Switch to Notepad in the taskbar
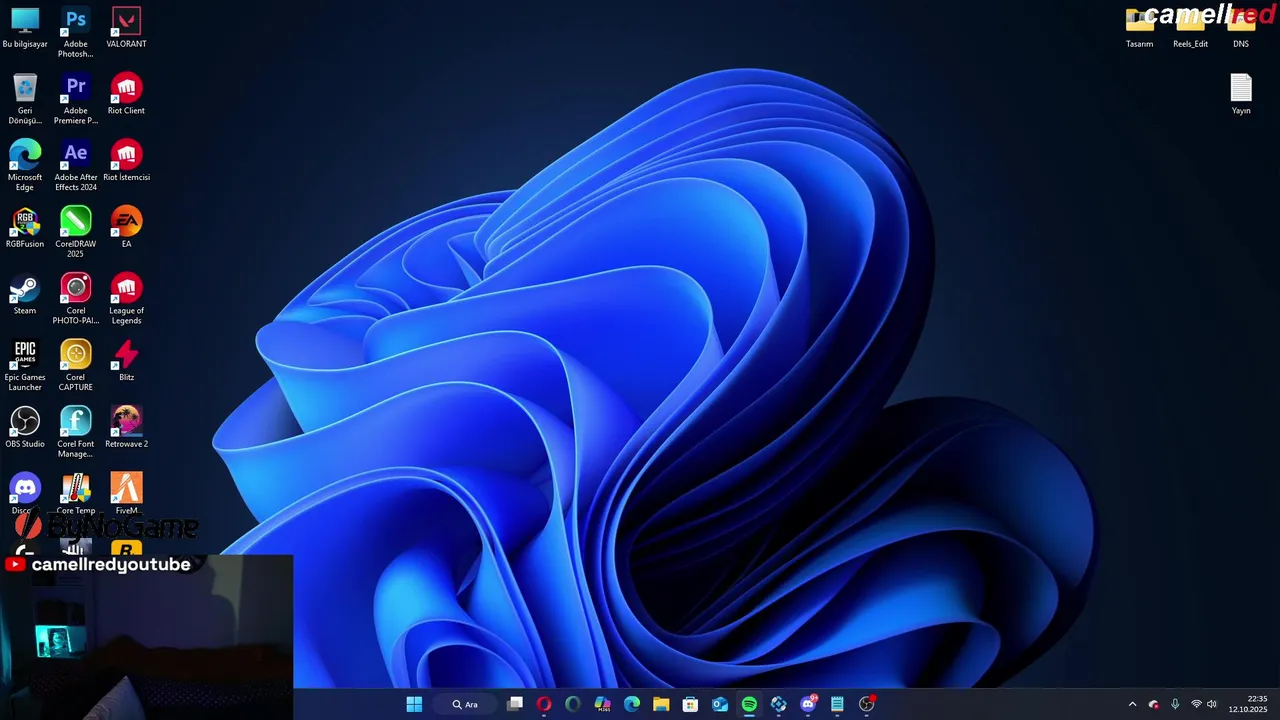This screenshot has width=1280, height=720. pyautogui.click(x=837, y=704)
